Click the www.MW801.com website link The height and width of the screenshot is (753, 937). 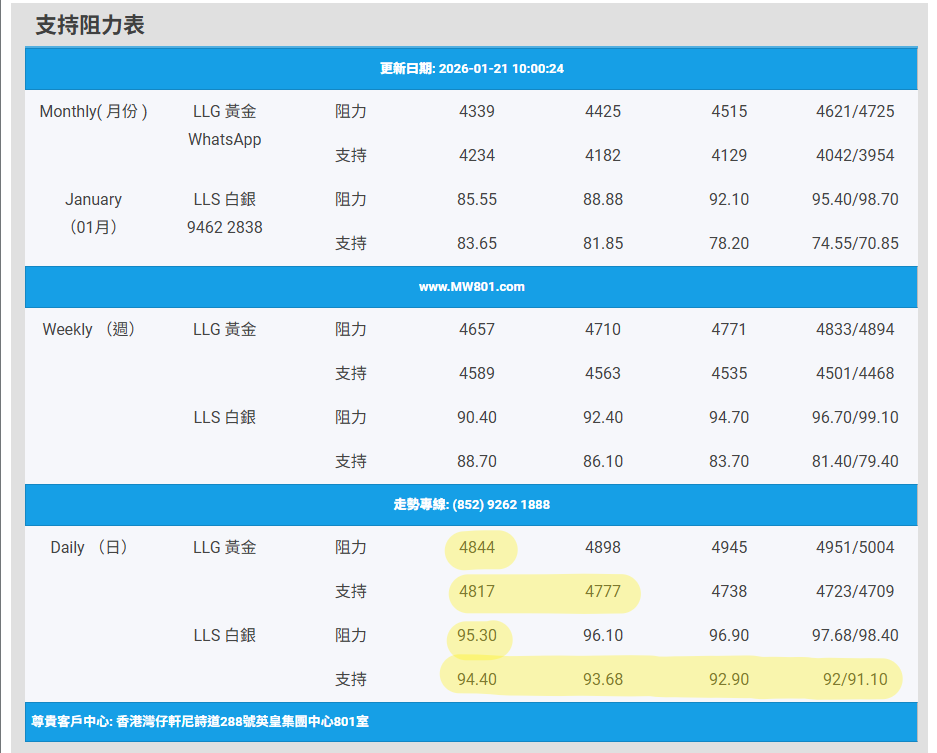click(x=471, y=286)
